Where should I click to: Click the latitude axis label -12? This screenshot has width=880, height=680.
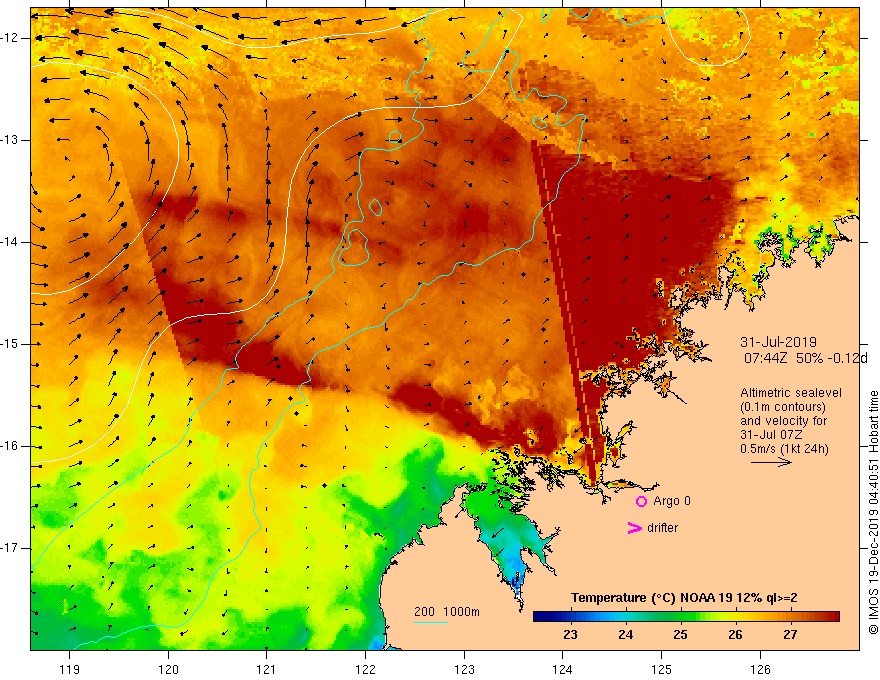10,38
